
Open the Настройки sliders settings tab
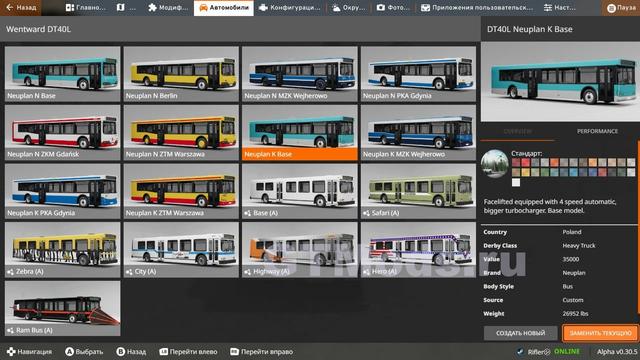click(560, 8)
